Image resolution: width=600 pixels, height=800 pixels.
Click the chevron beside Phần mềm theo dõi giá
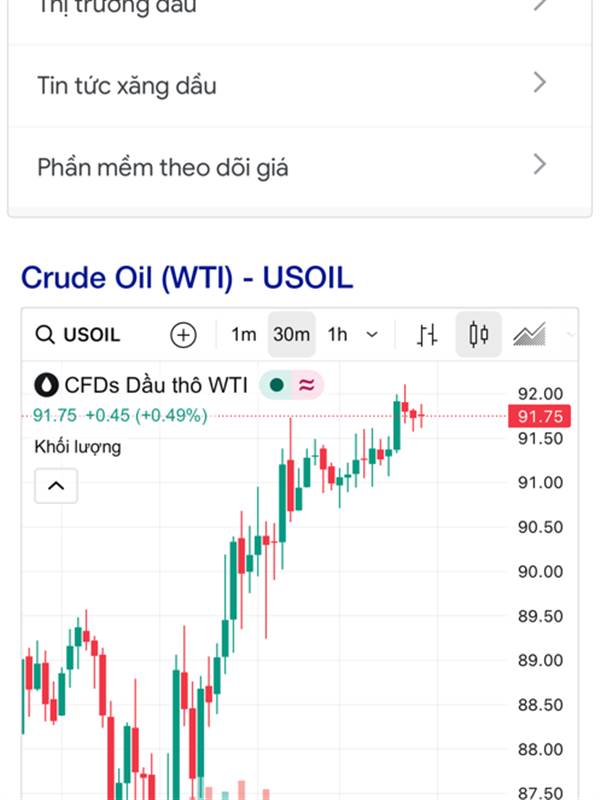(x=539, y=164)
